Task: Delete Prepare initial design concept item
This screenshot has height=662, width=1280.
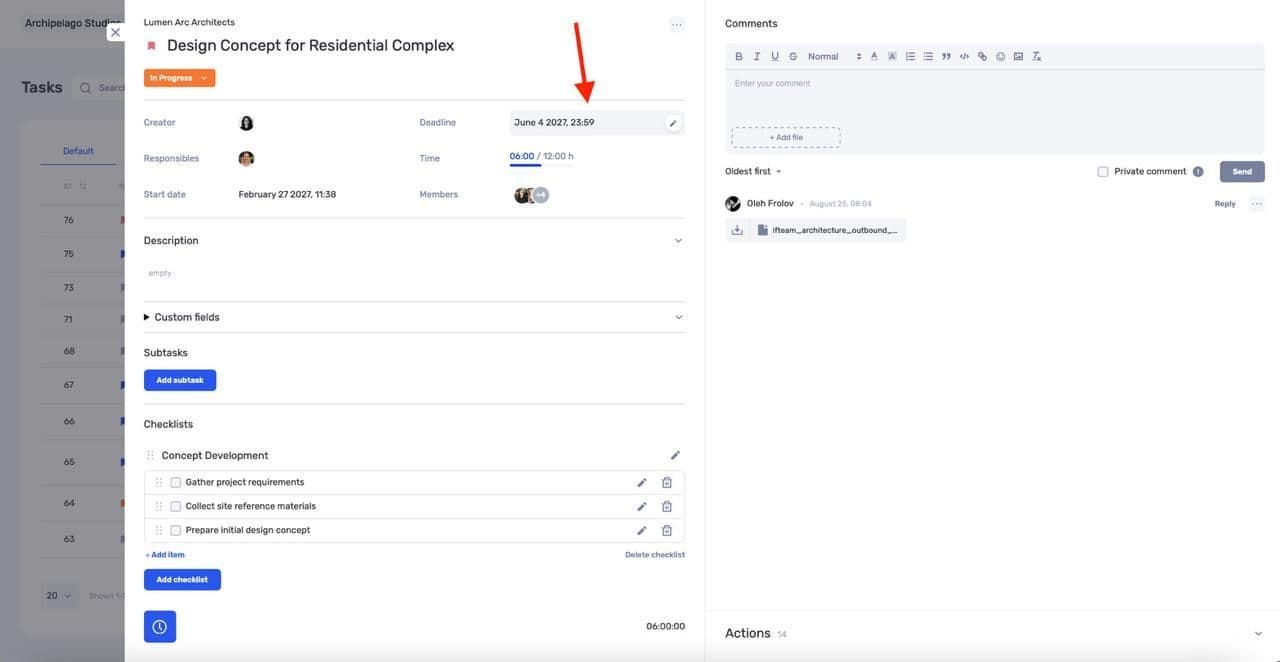Action: 667,530
